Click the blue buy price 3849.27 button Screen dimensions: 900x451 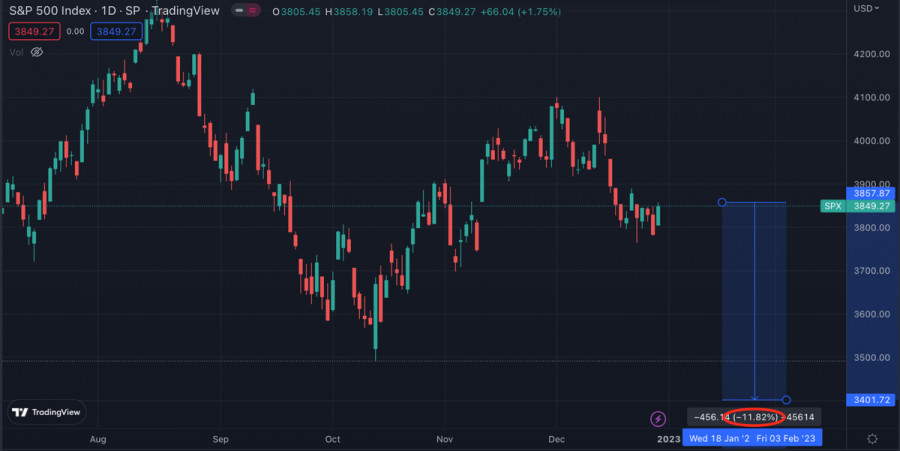pos(116,32)
